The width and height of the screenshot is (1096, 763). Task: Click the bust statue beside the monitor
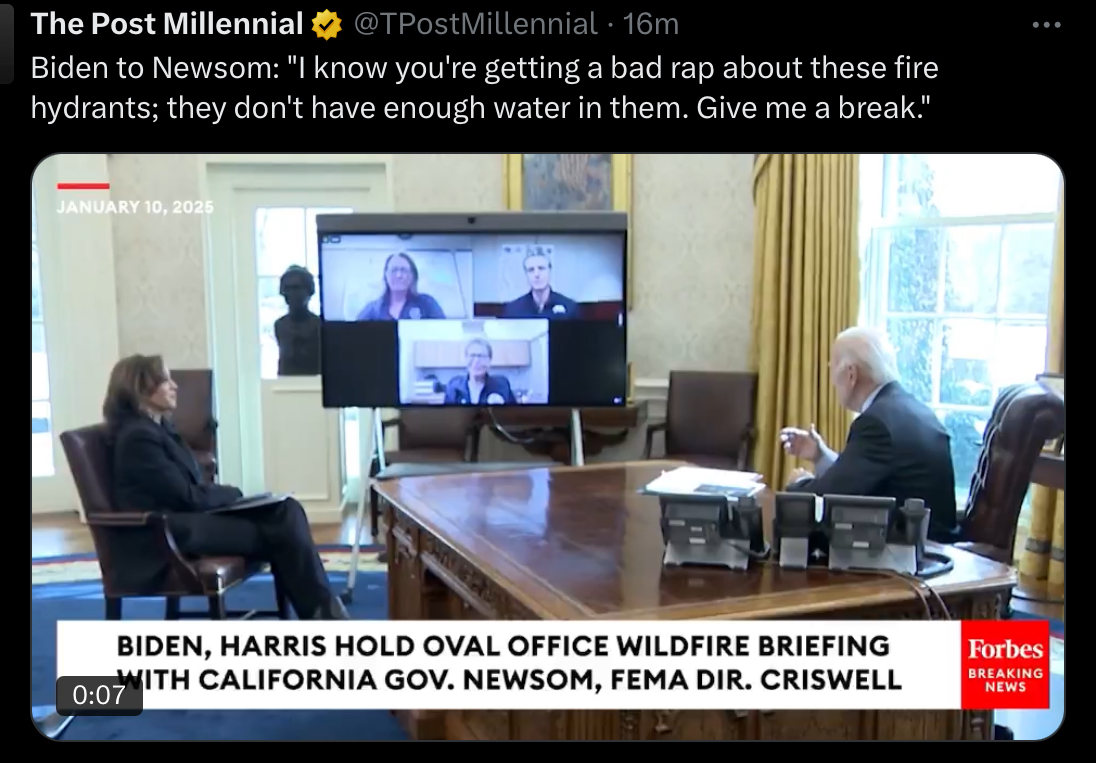(298, 320)
